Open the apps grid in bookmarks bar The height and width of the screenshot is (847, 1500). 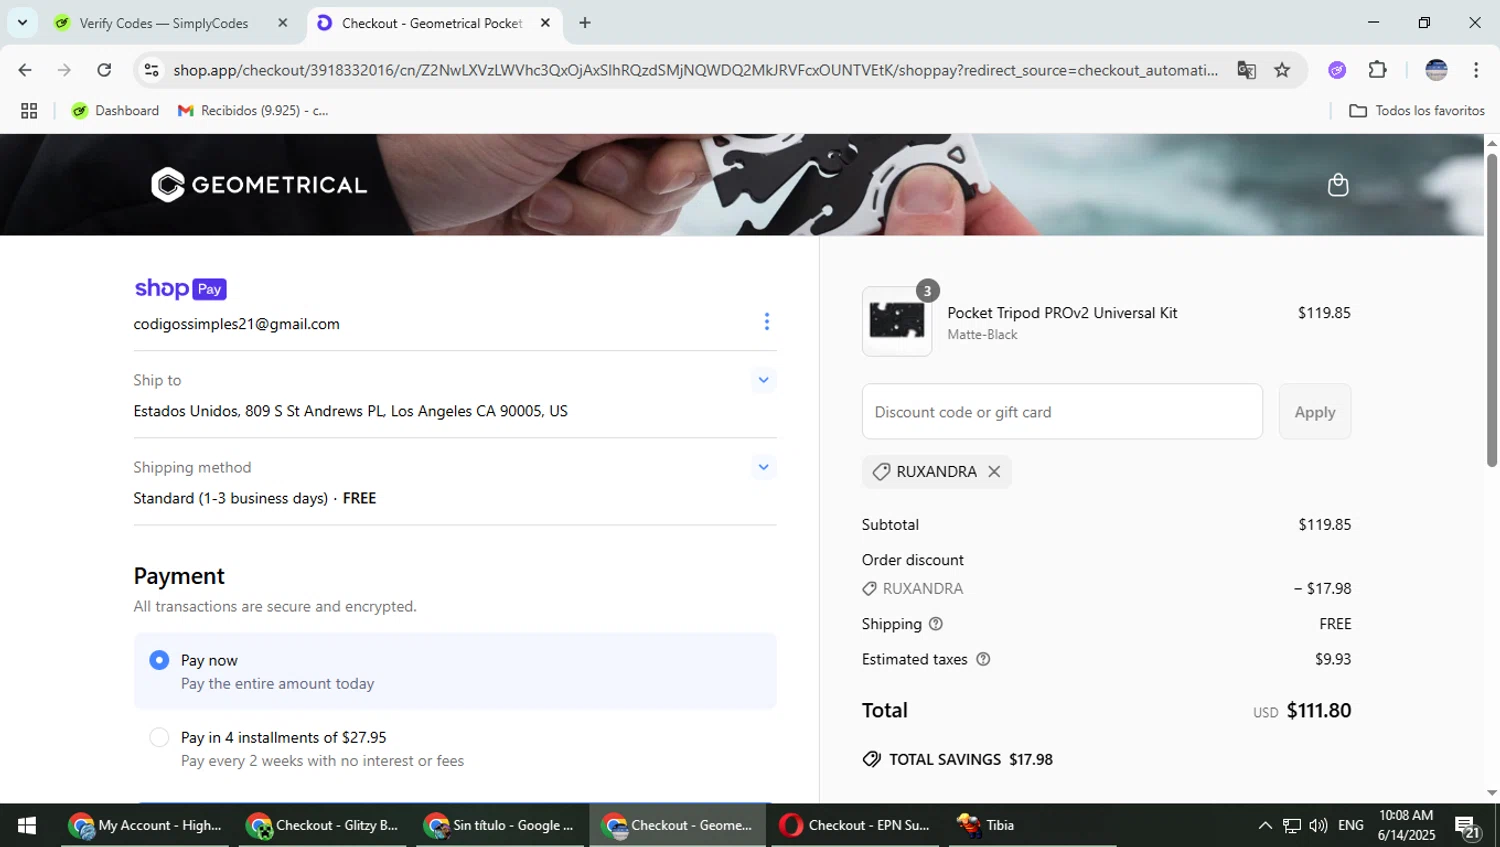pos(29,111)
